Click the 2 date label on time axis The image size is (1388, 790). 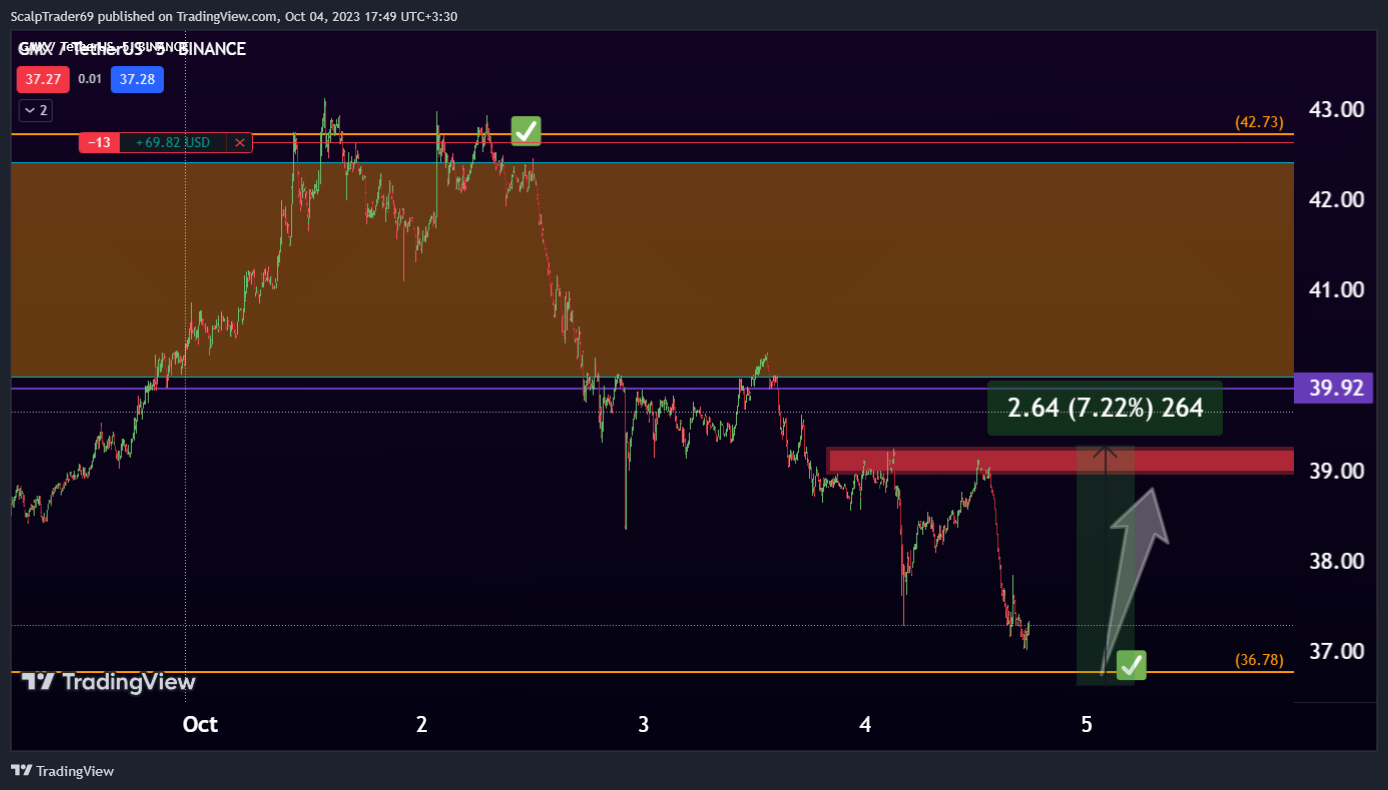[422, 724]
